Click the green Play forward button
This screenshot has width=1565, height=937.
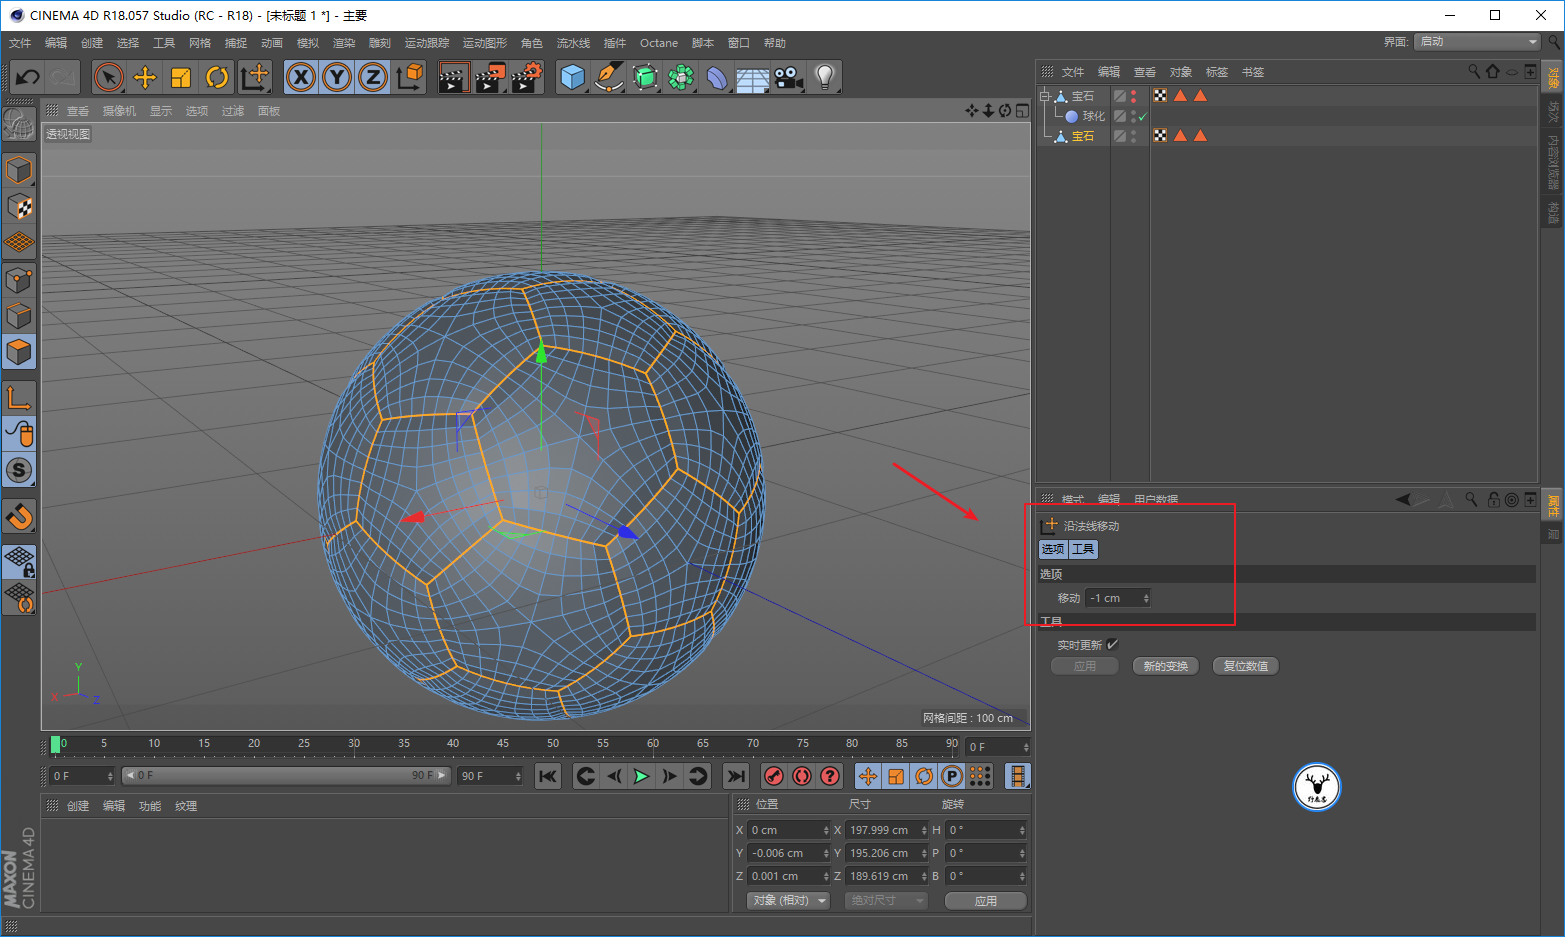point(641,776)
